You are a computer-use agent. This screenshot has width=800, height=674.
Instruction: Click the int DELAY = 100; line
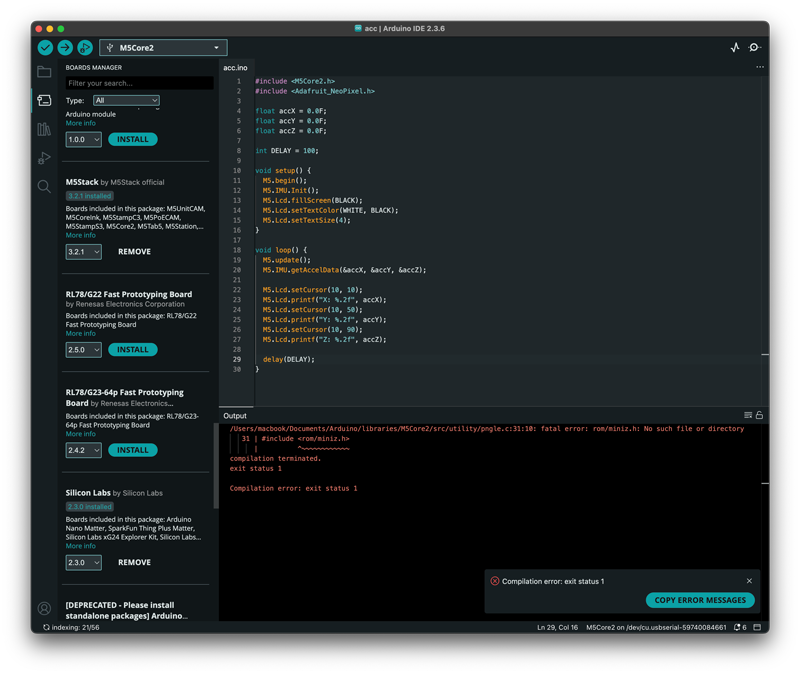tap(287, 151)
